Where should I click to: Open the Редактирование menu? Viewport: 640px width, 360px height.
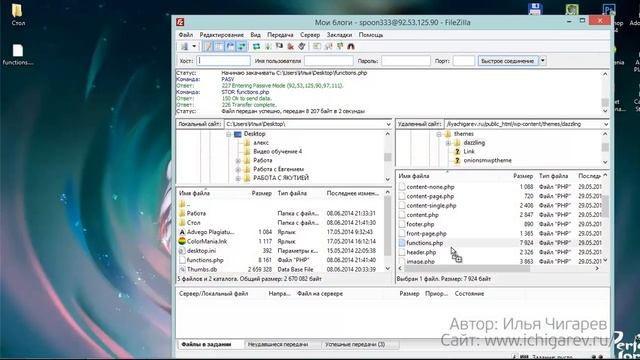pos(222,35)
